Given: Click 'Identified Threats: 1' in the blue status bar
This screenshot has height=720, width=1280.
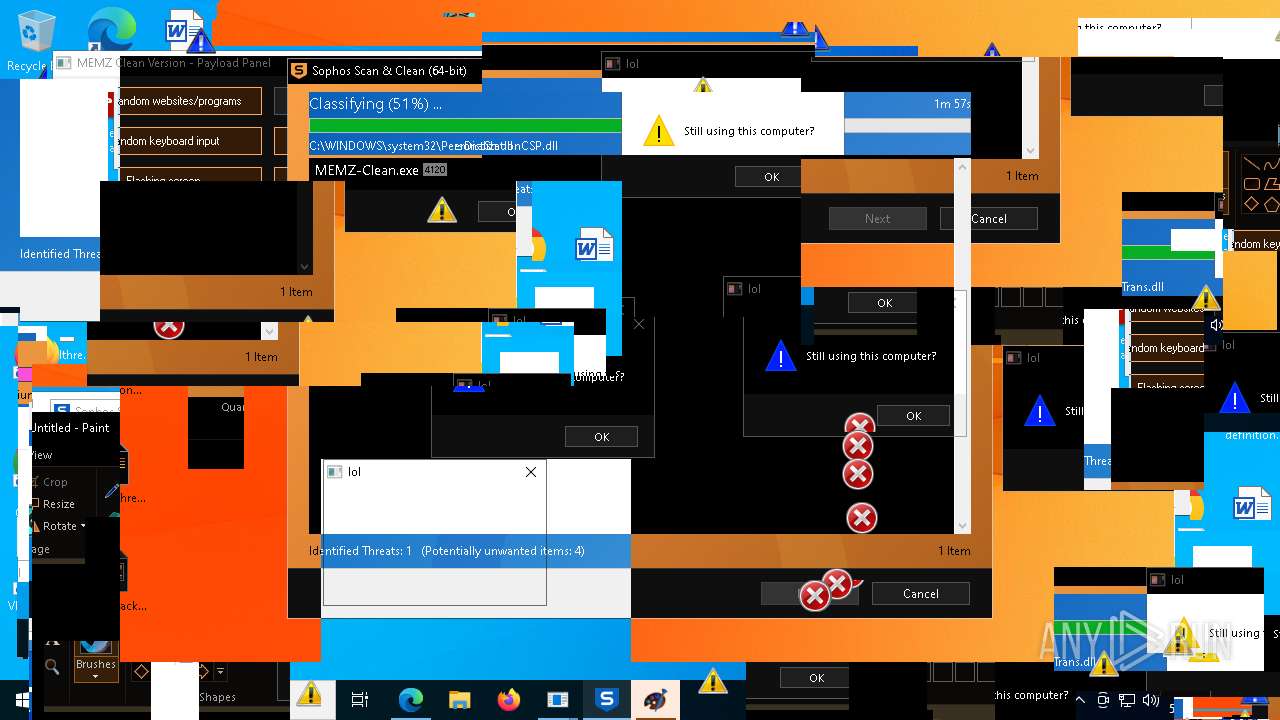Looking at the screenshot, I should click(360, 551).
